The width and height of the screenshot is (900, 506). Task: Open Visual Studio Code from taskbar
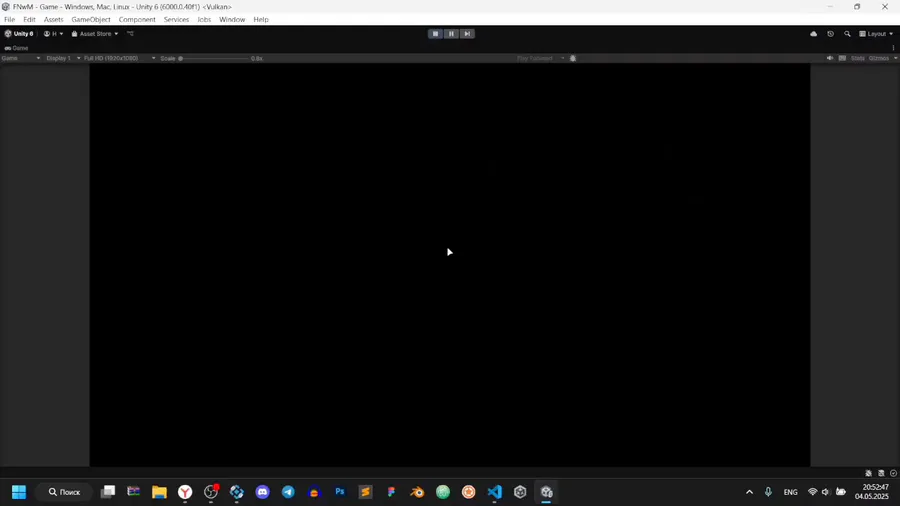click(x=494, y=492)
